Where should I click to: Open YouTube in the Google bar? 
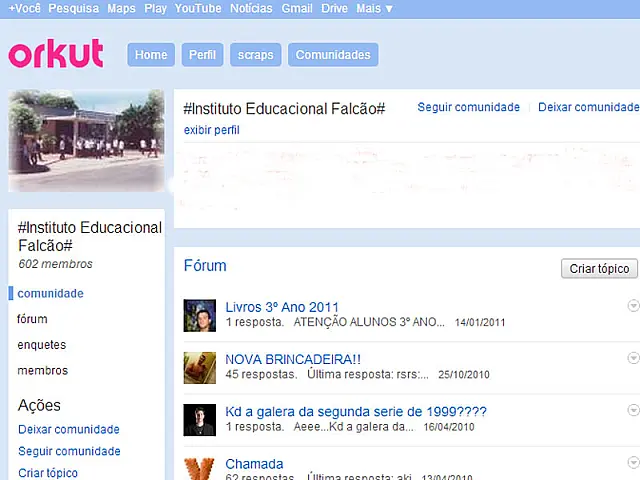198,8
